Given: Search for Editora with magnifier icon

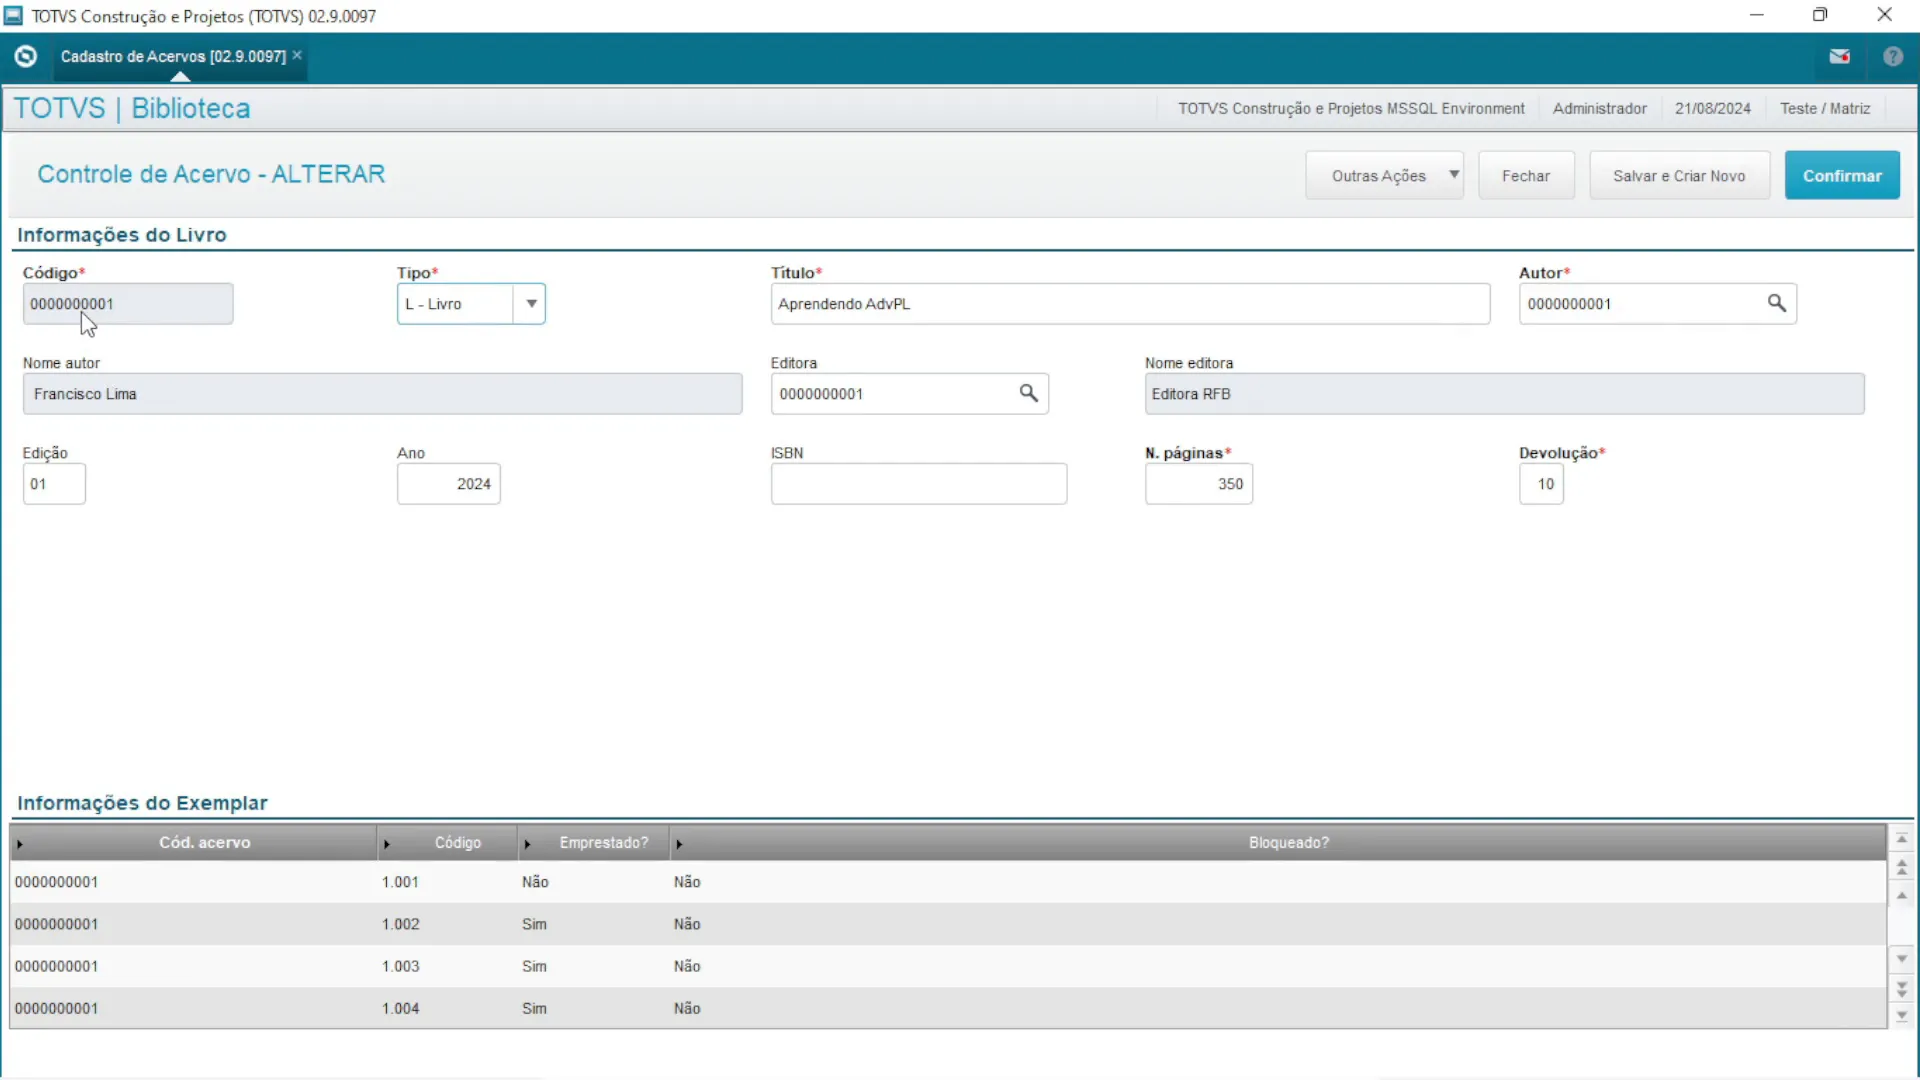Looking at the screenshot, I should (x=1028, y=393).
